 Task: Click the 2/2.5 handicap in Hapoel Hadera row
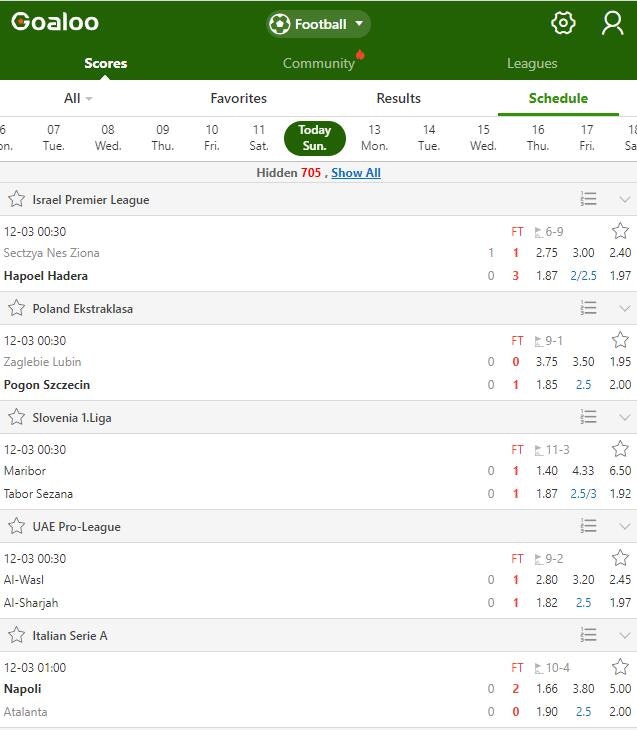pyautogui.click(x=583, y=276)
